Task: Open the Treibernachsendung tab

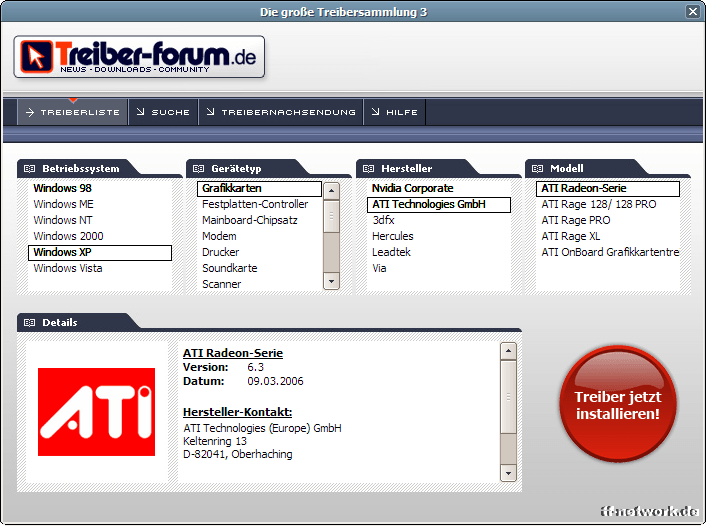Action: point(281,112)
